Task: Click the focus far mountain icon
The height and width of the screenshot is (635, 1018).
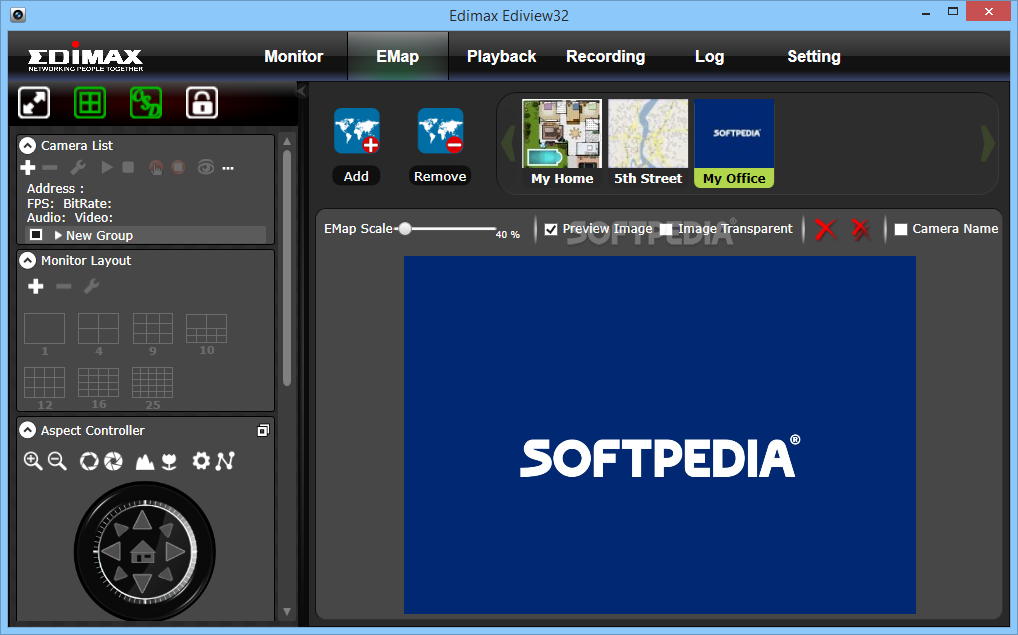Action: [144, 462]
